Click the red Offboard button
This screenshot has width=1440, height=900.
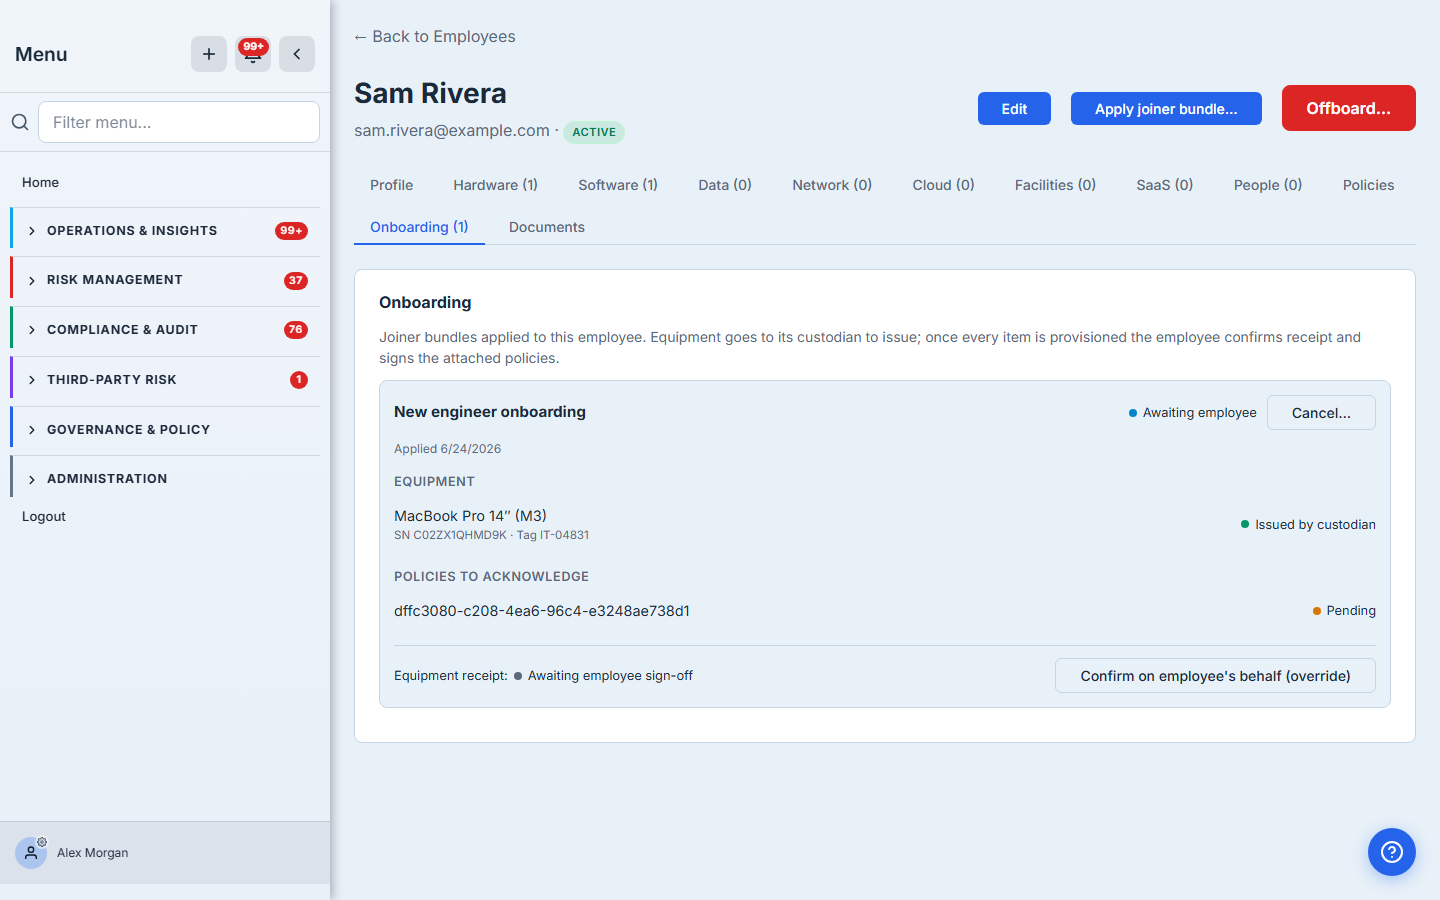1349,108
